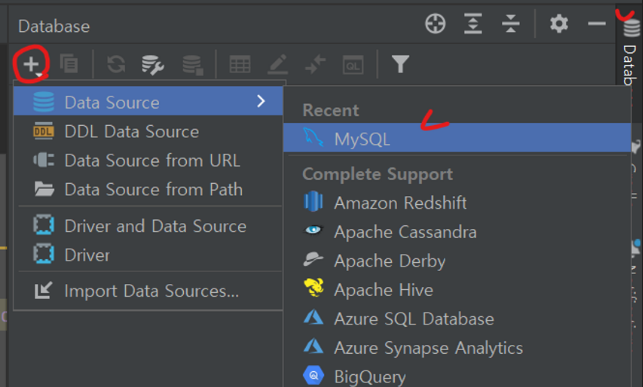Choose DDL Data Source from menu
Screen dimensions: 643x387
click(148, 131)
